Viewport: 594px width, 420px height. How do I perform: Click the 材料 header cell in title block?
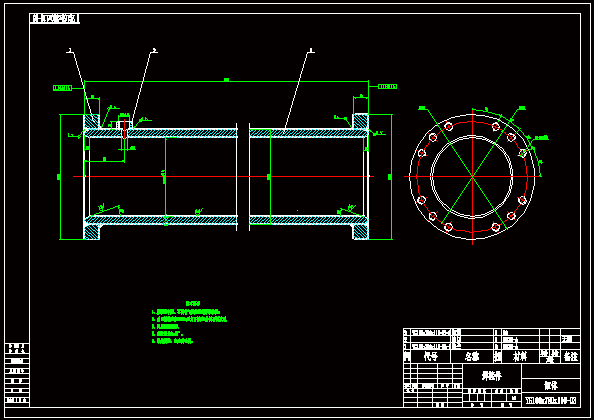coord(520,356)
